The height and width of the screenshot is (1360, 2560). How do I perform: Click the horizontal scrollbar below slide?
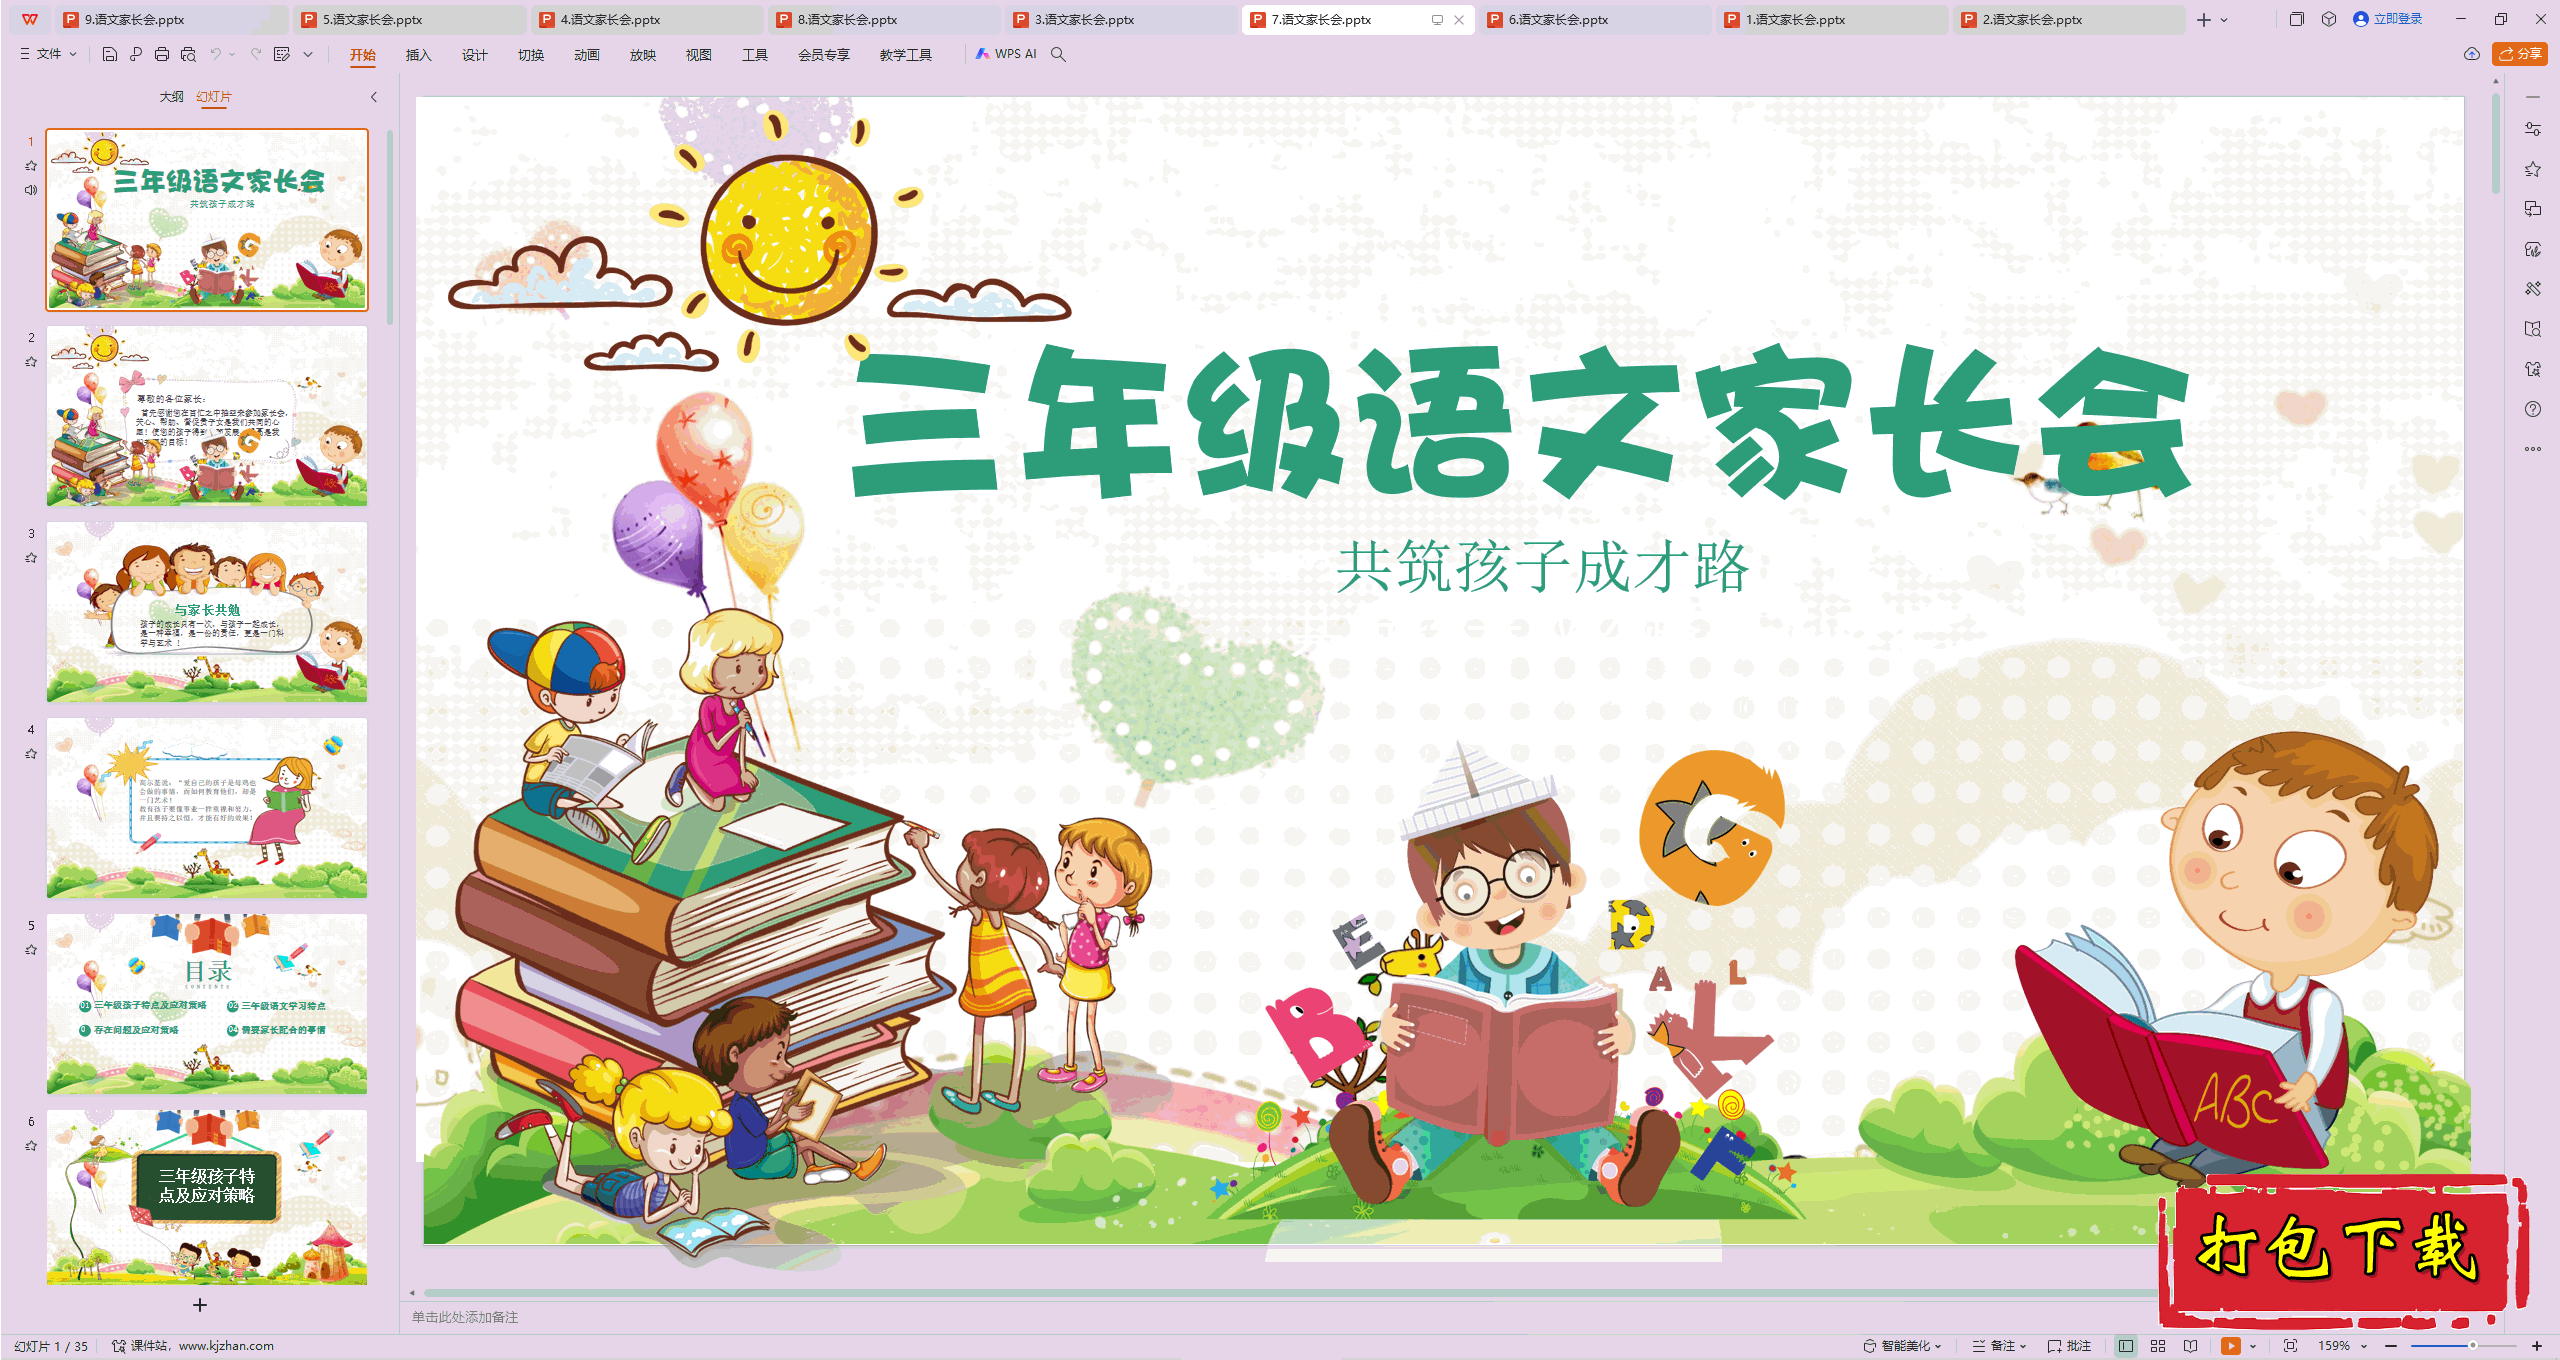point(1290,1292)
